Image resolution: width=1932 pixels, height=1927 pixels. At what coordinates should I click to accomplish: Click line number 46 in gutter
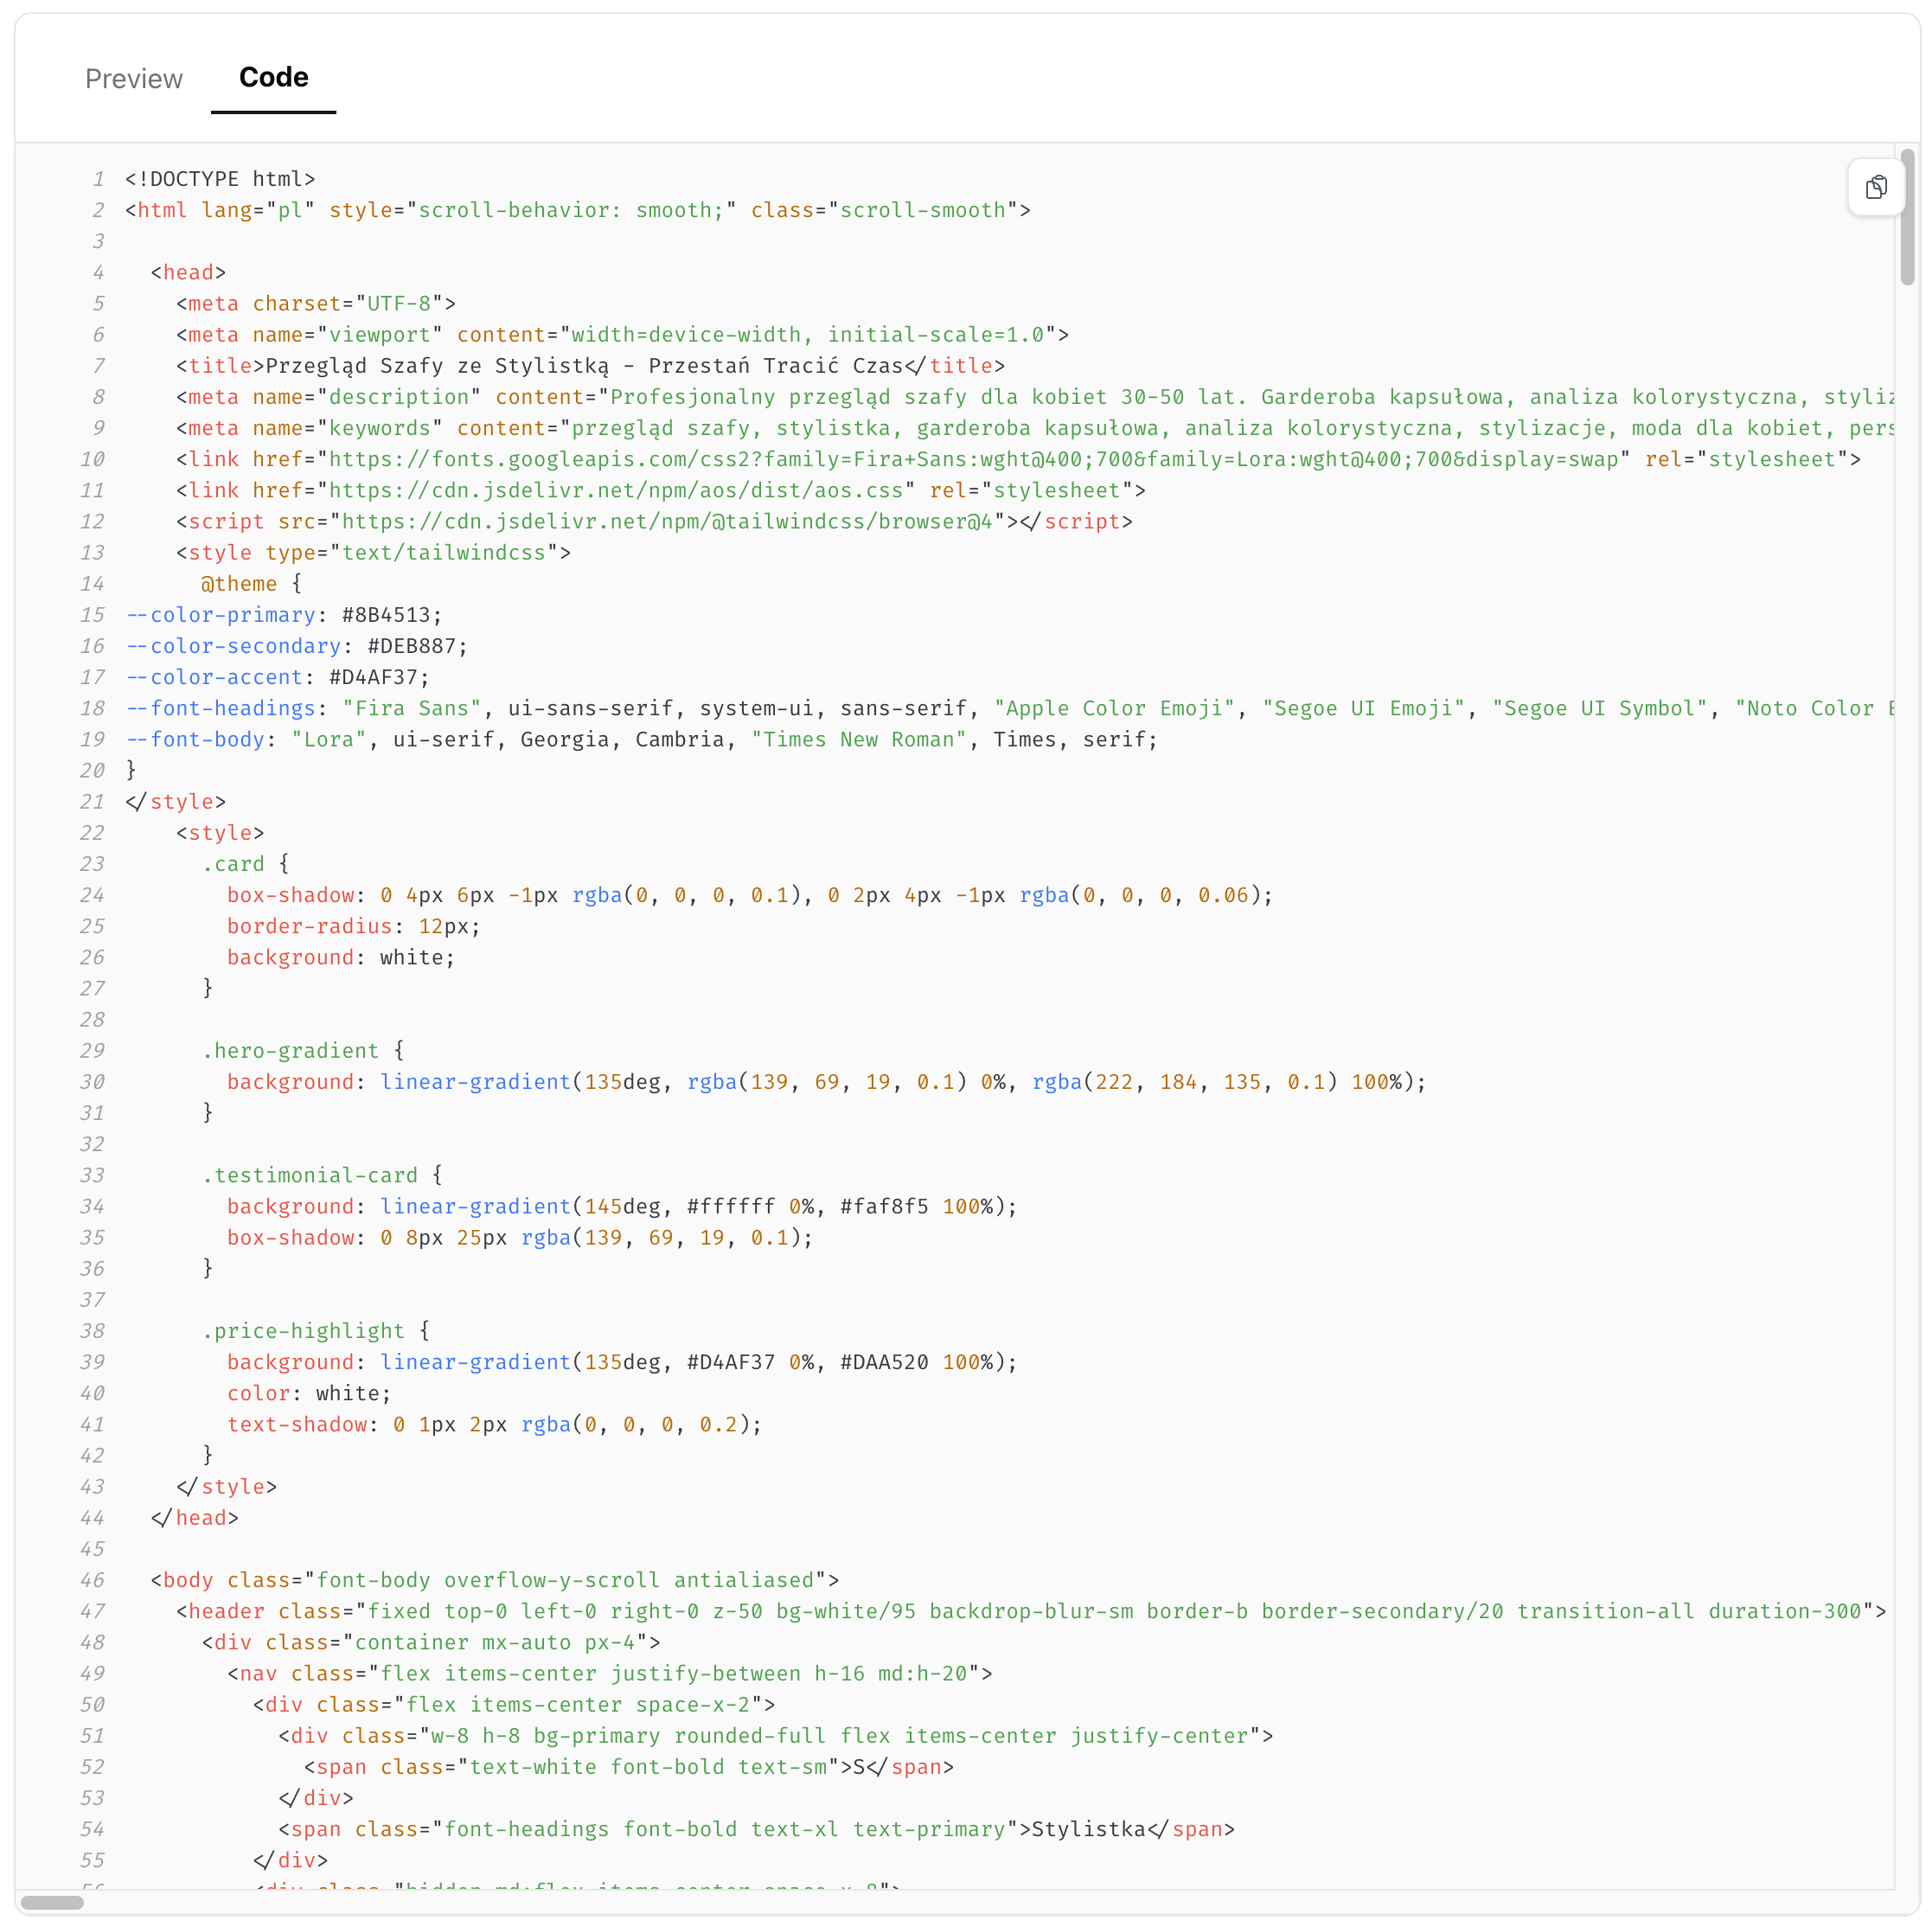92,1580
